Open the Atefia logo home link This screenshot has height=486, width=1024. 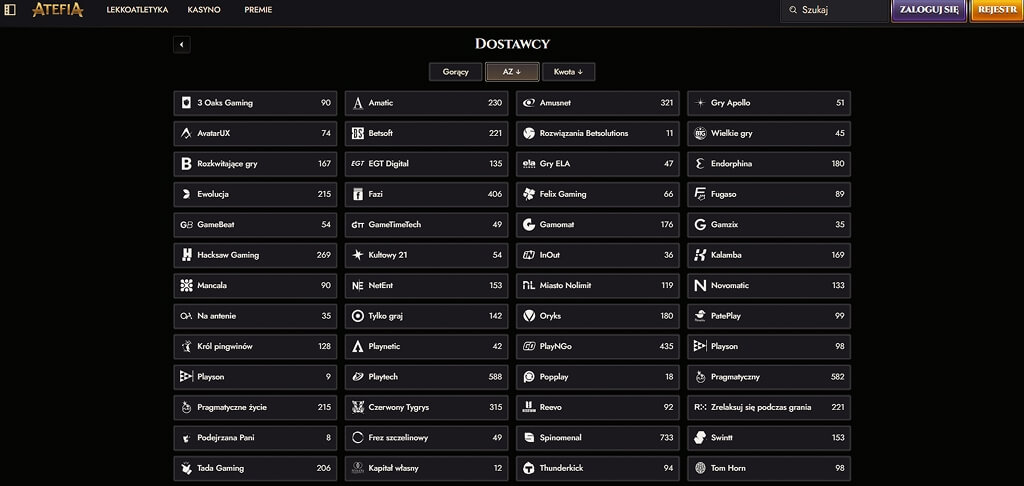(57, 10)
